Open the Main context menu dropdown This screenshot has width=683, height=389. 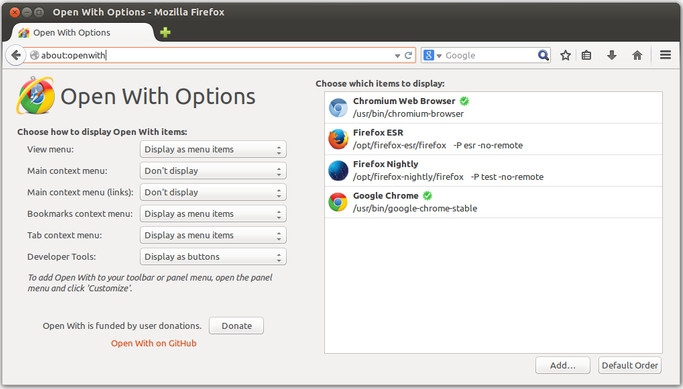pyautogui.click(x=213, y=171)
